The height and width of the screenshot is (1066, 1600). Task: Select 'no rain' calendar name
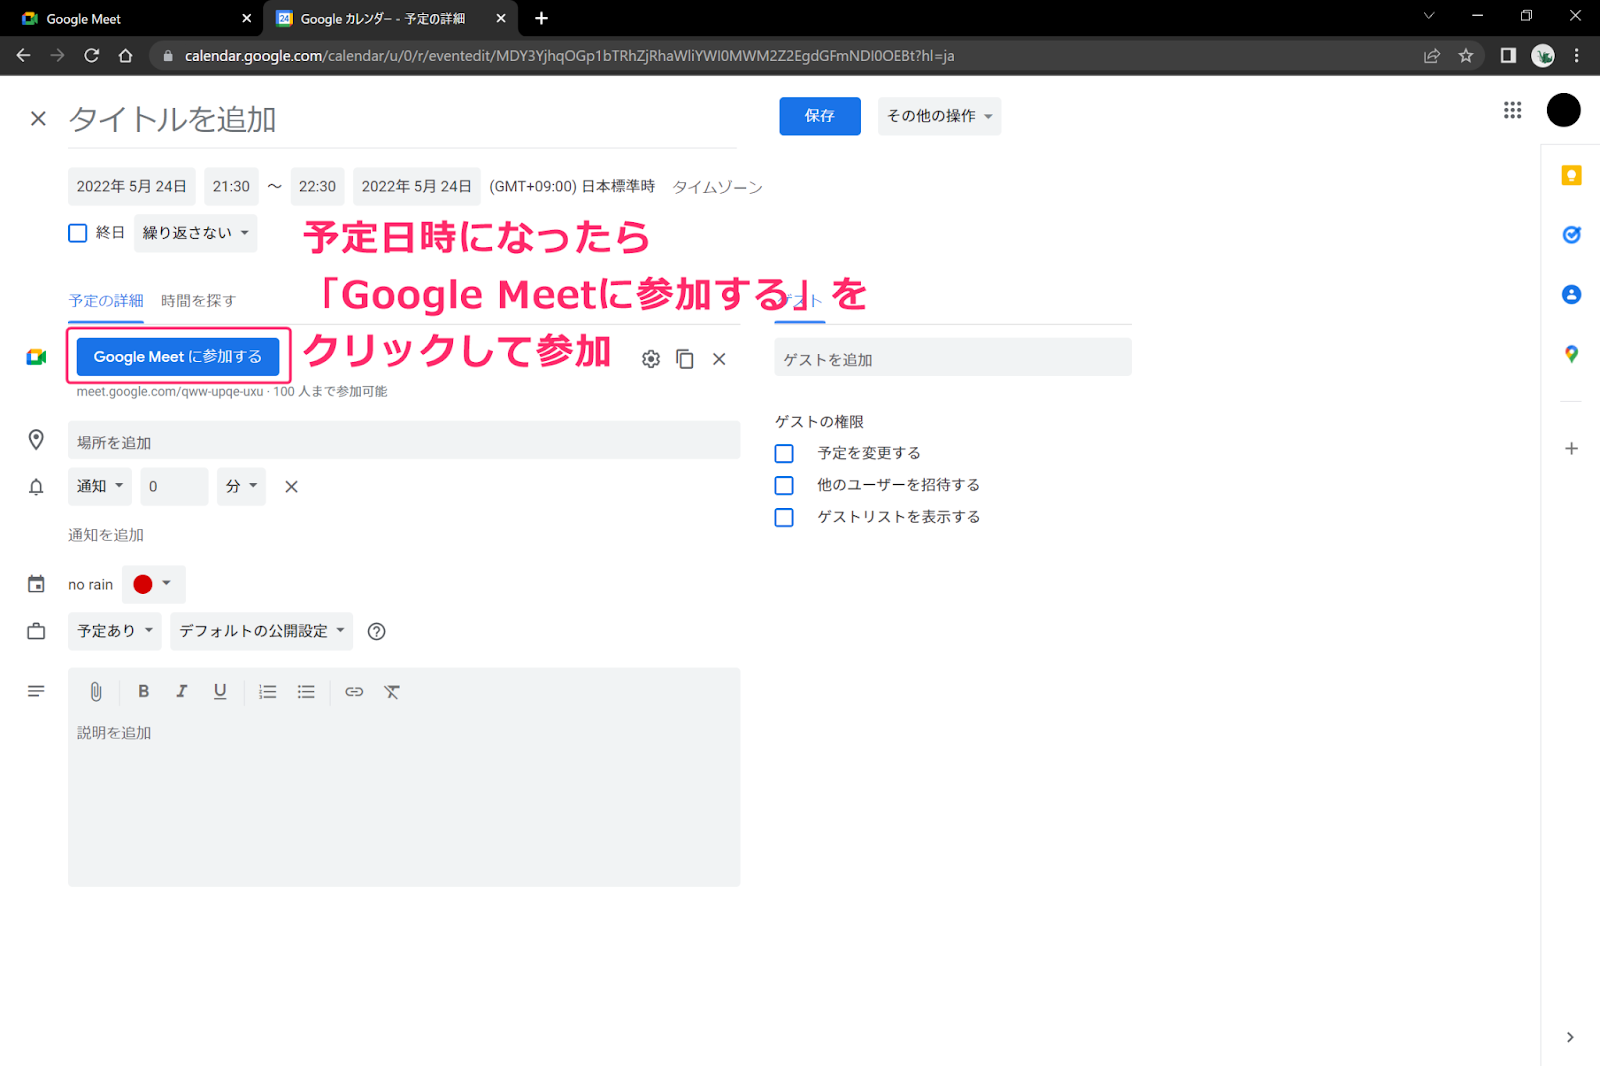pos(90,585)
